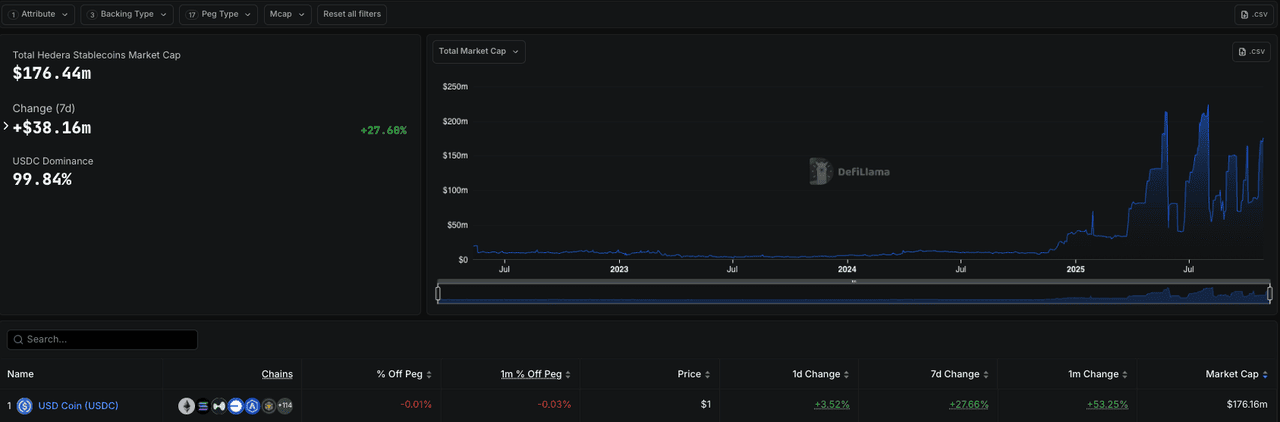1280x422 pixels.
Task: Open the Mcap filter menu
Action: coord(287,14)
